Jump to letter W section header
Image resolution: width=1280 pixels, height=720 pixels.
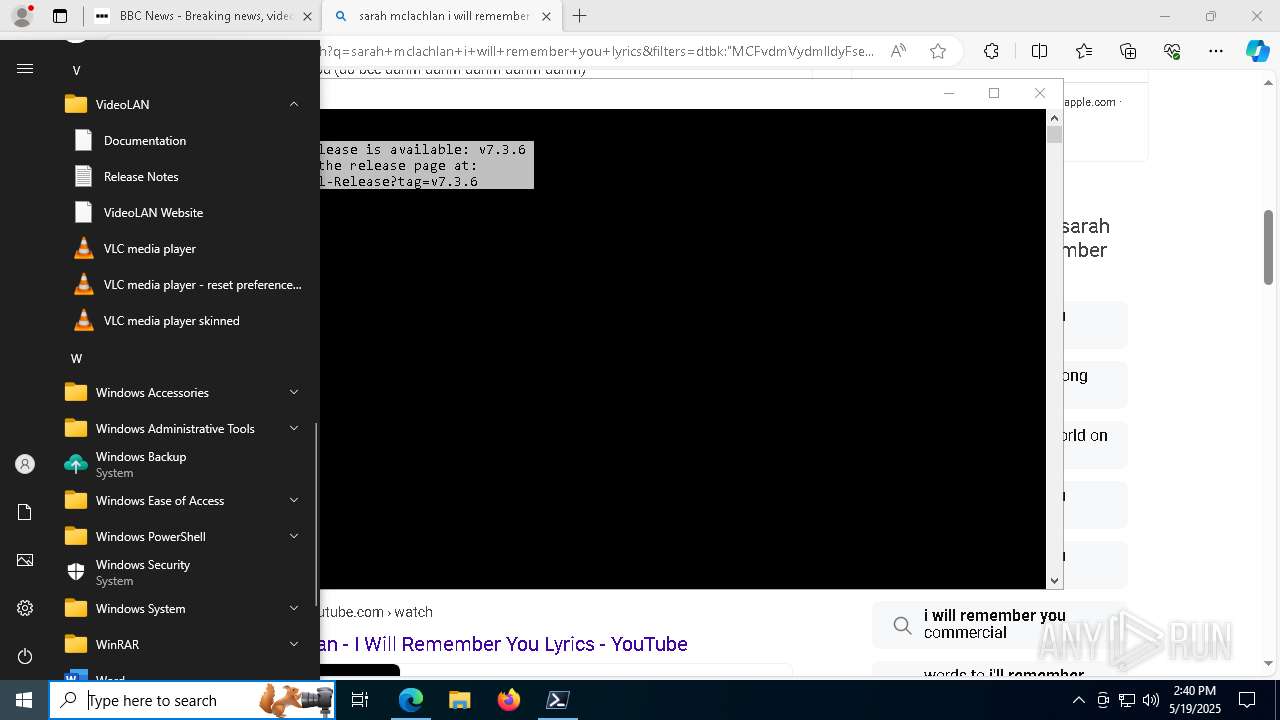click(76, 358)
